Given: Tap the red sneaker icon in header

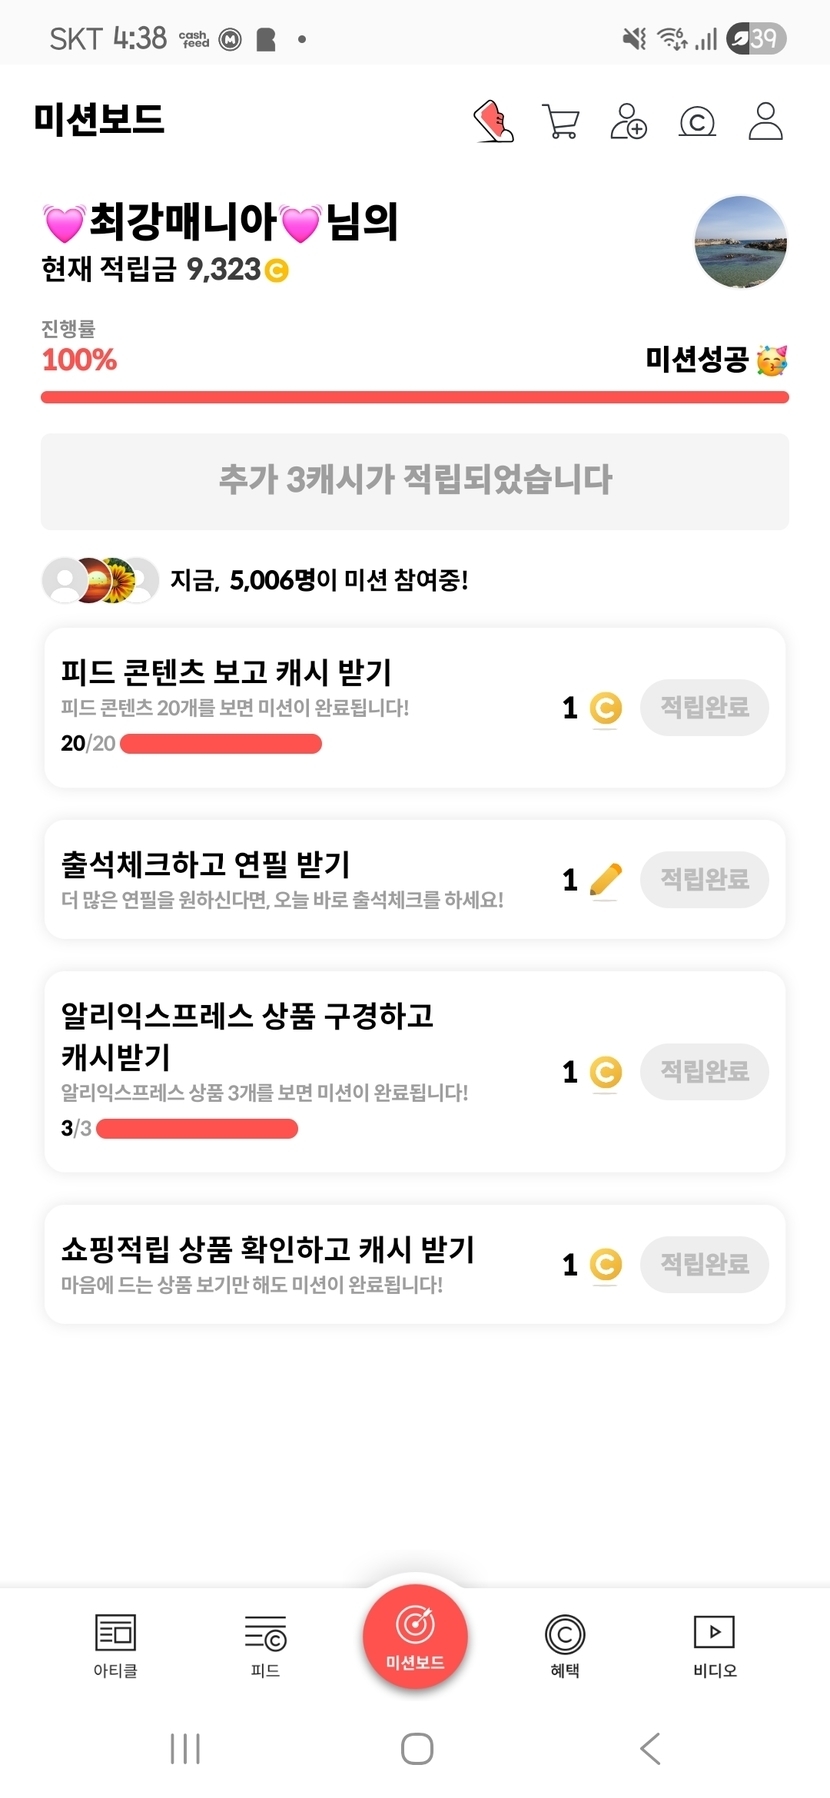Looking at the screenshot, I should [493, 122].
